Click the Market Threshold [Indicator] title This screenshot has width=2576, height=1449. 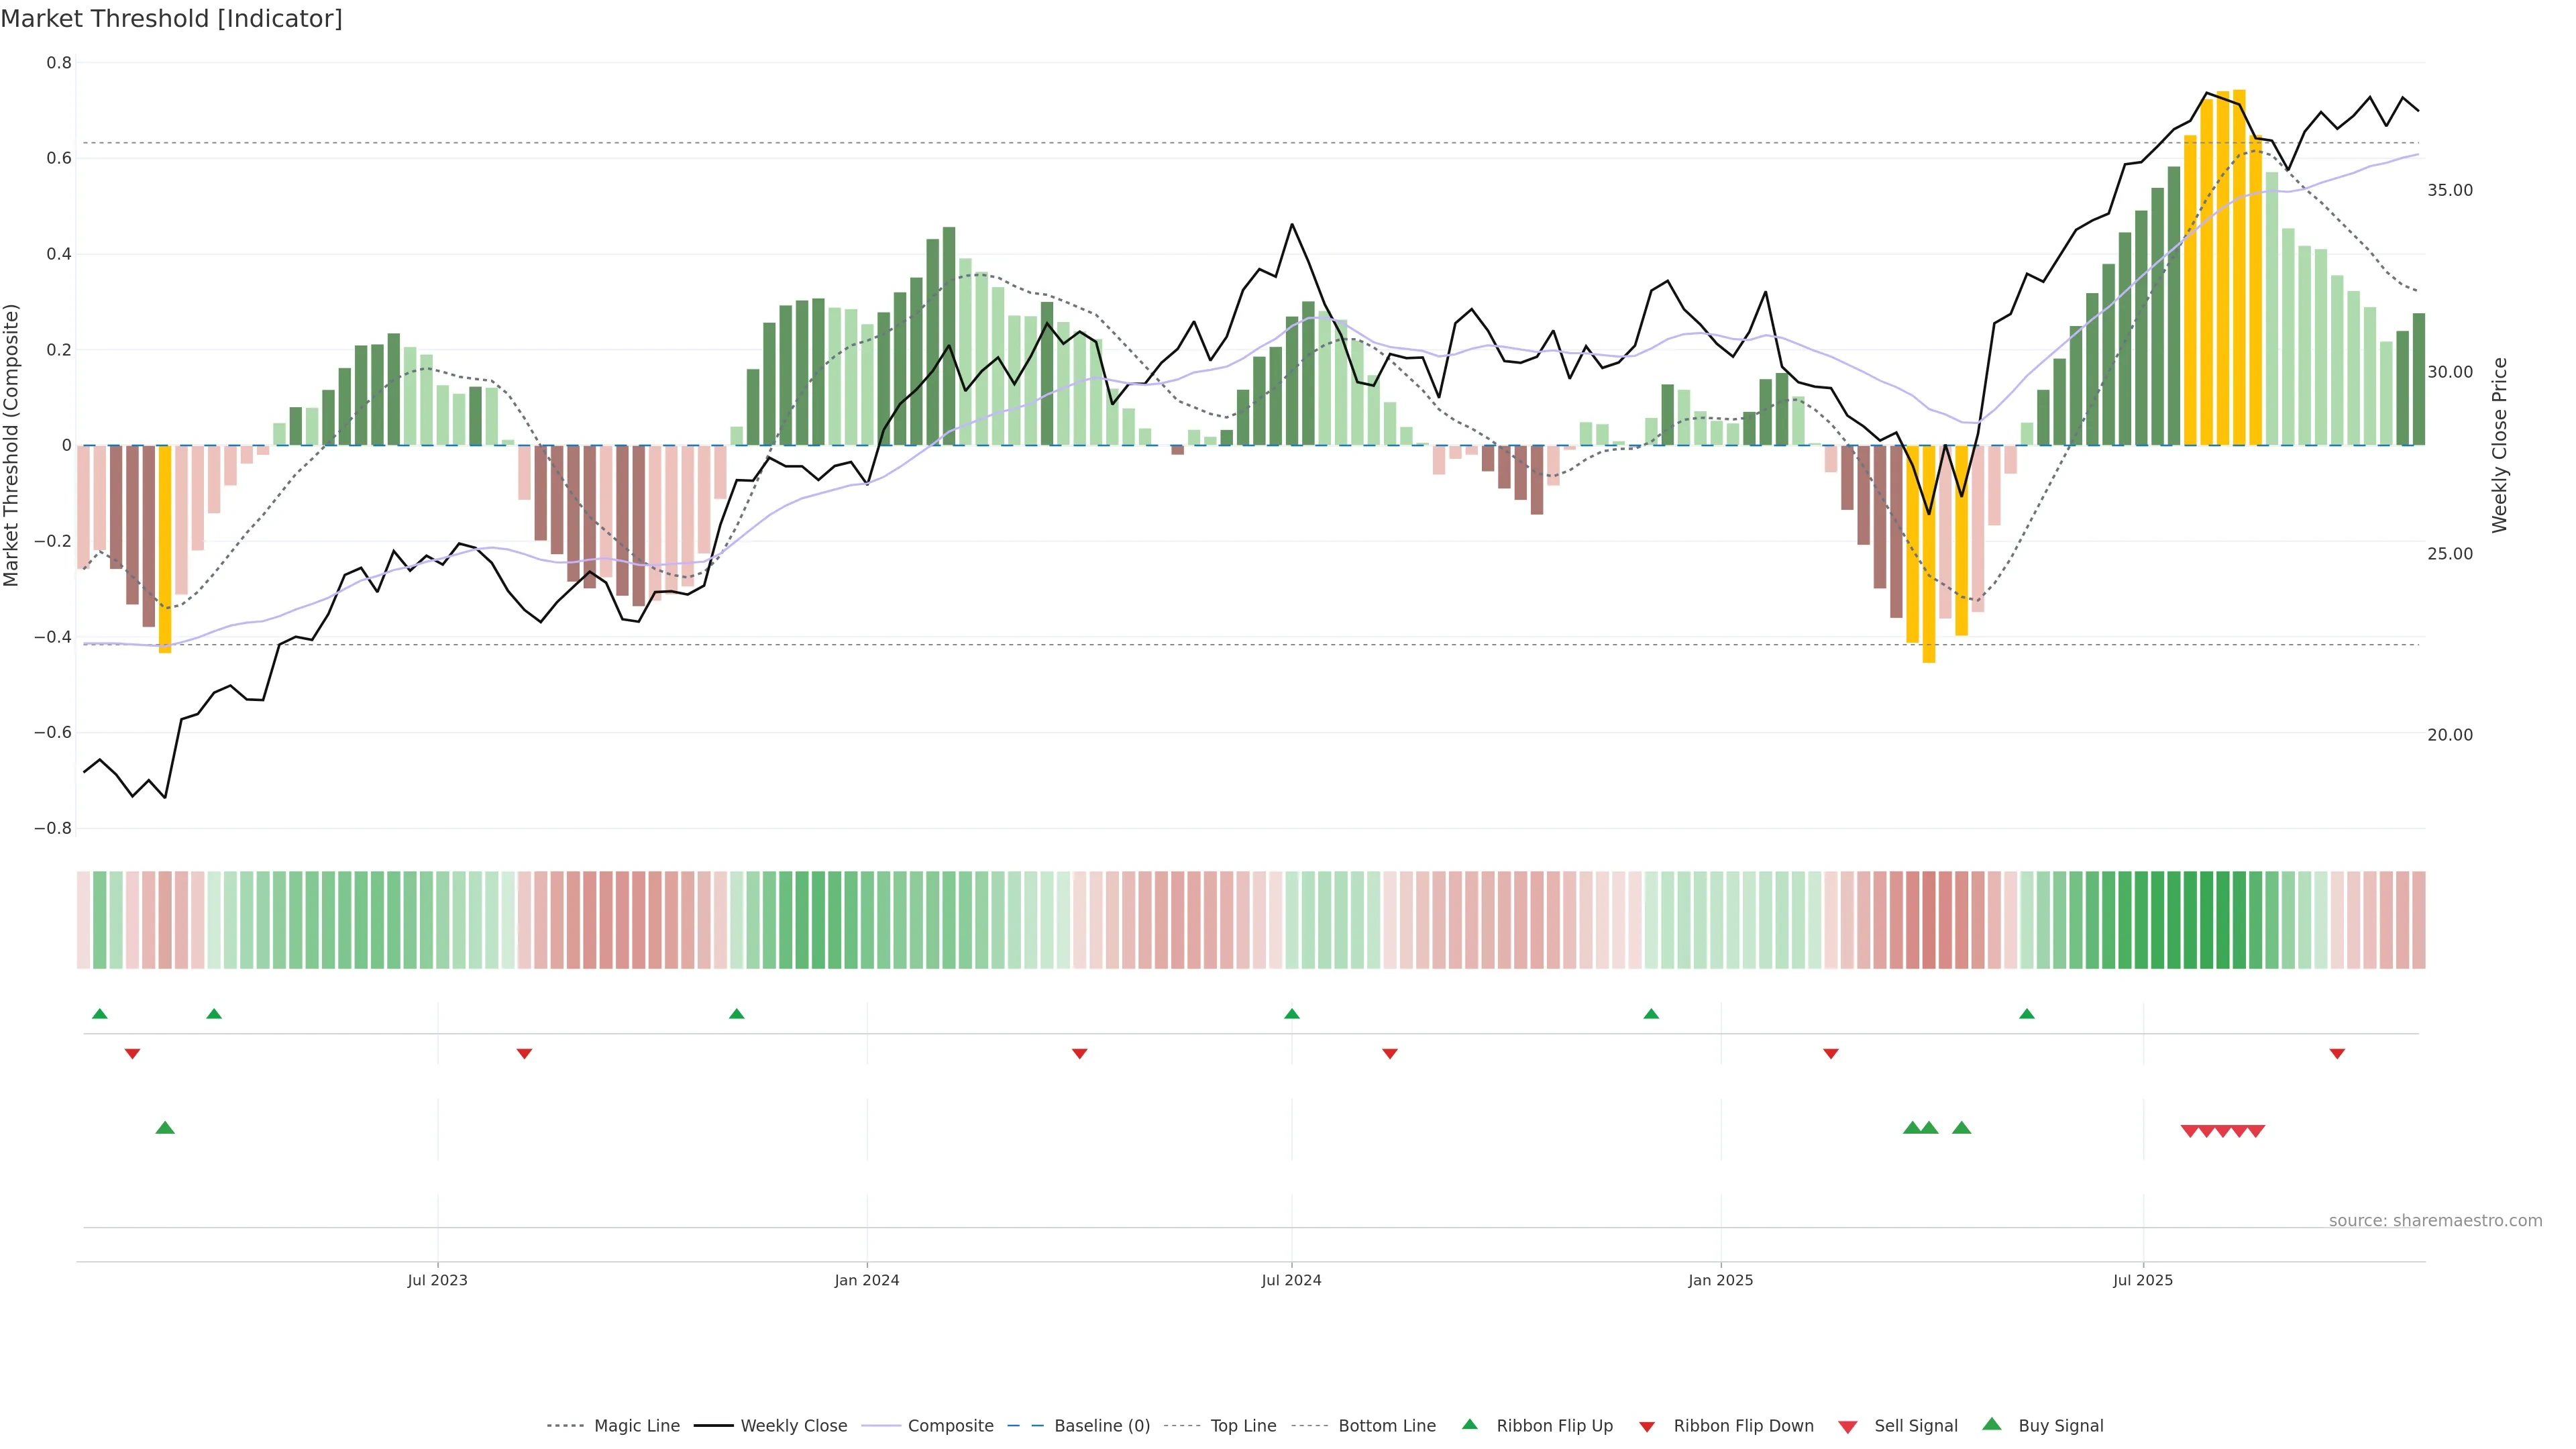172,19
